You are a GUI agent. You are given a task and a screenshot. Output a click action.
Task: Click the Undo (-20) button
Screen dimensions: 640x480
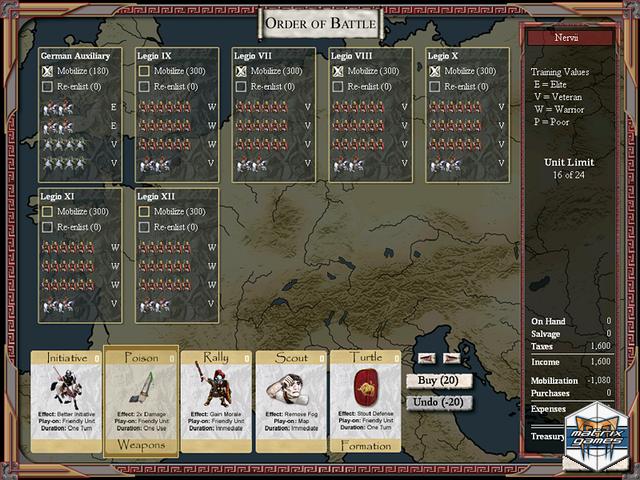tap(439, 402)
